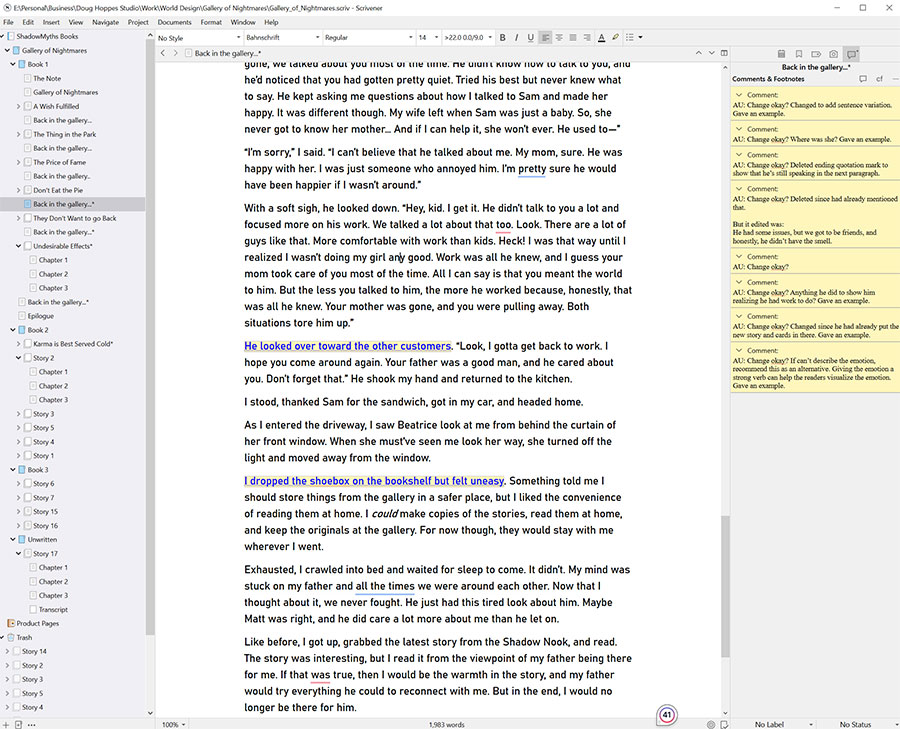Toggle italic formatting
The width and height of the screenshot is (900, 729).
(516, 37)
